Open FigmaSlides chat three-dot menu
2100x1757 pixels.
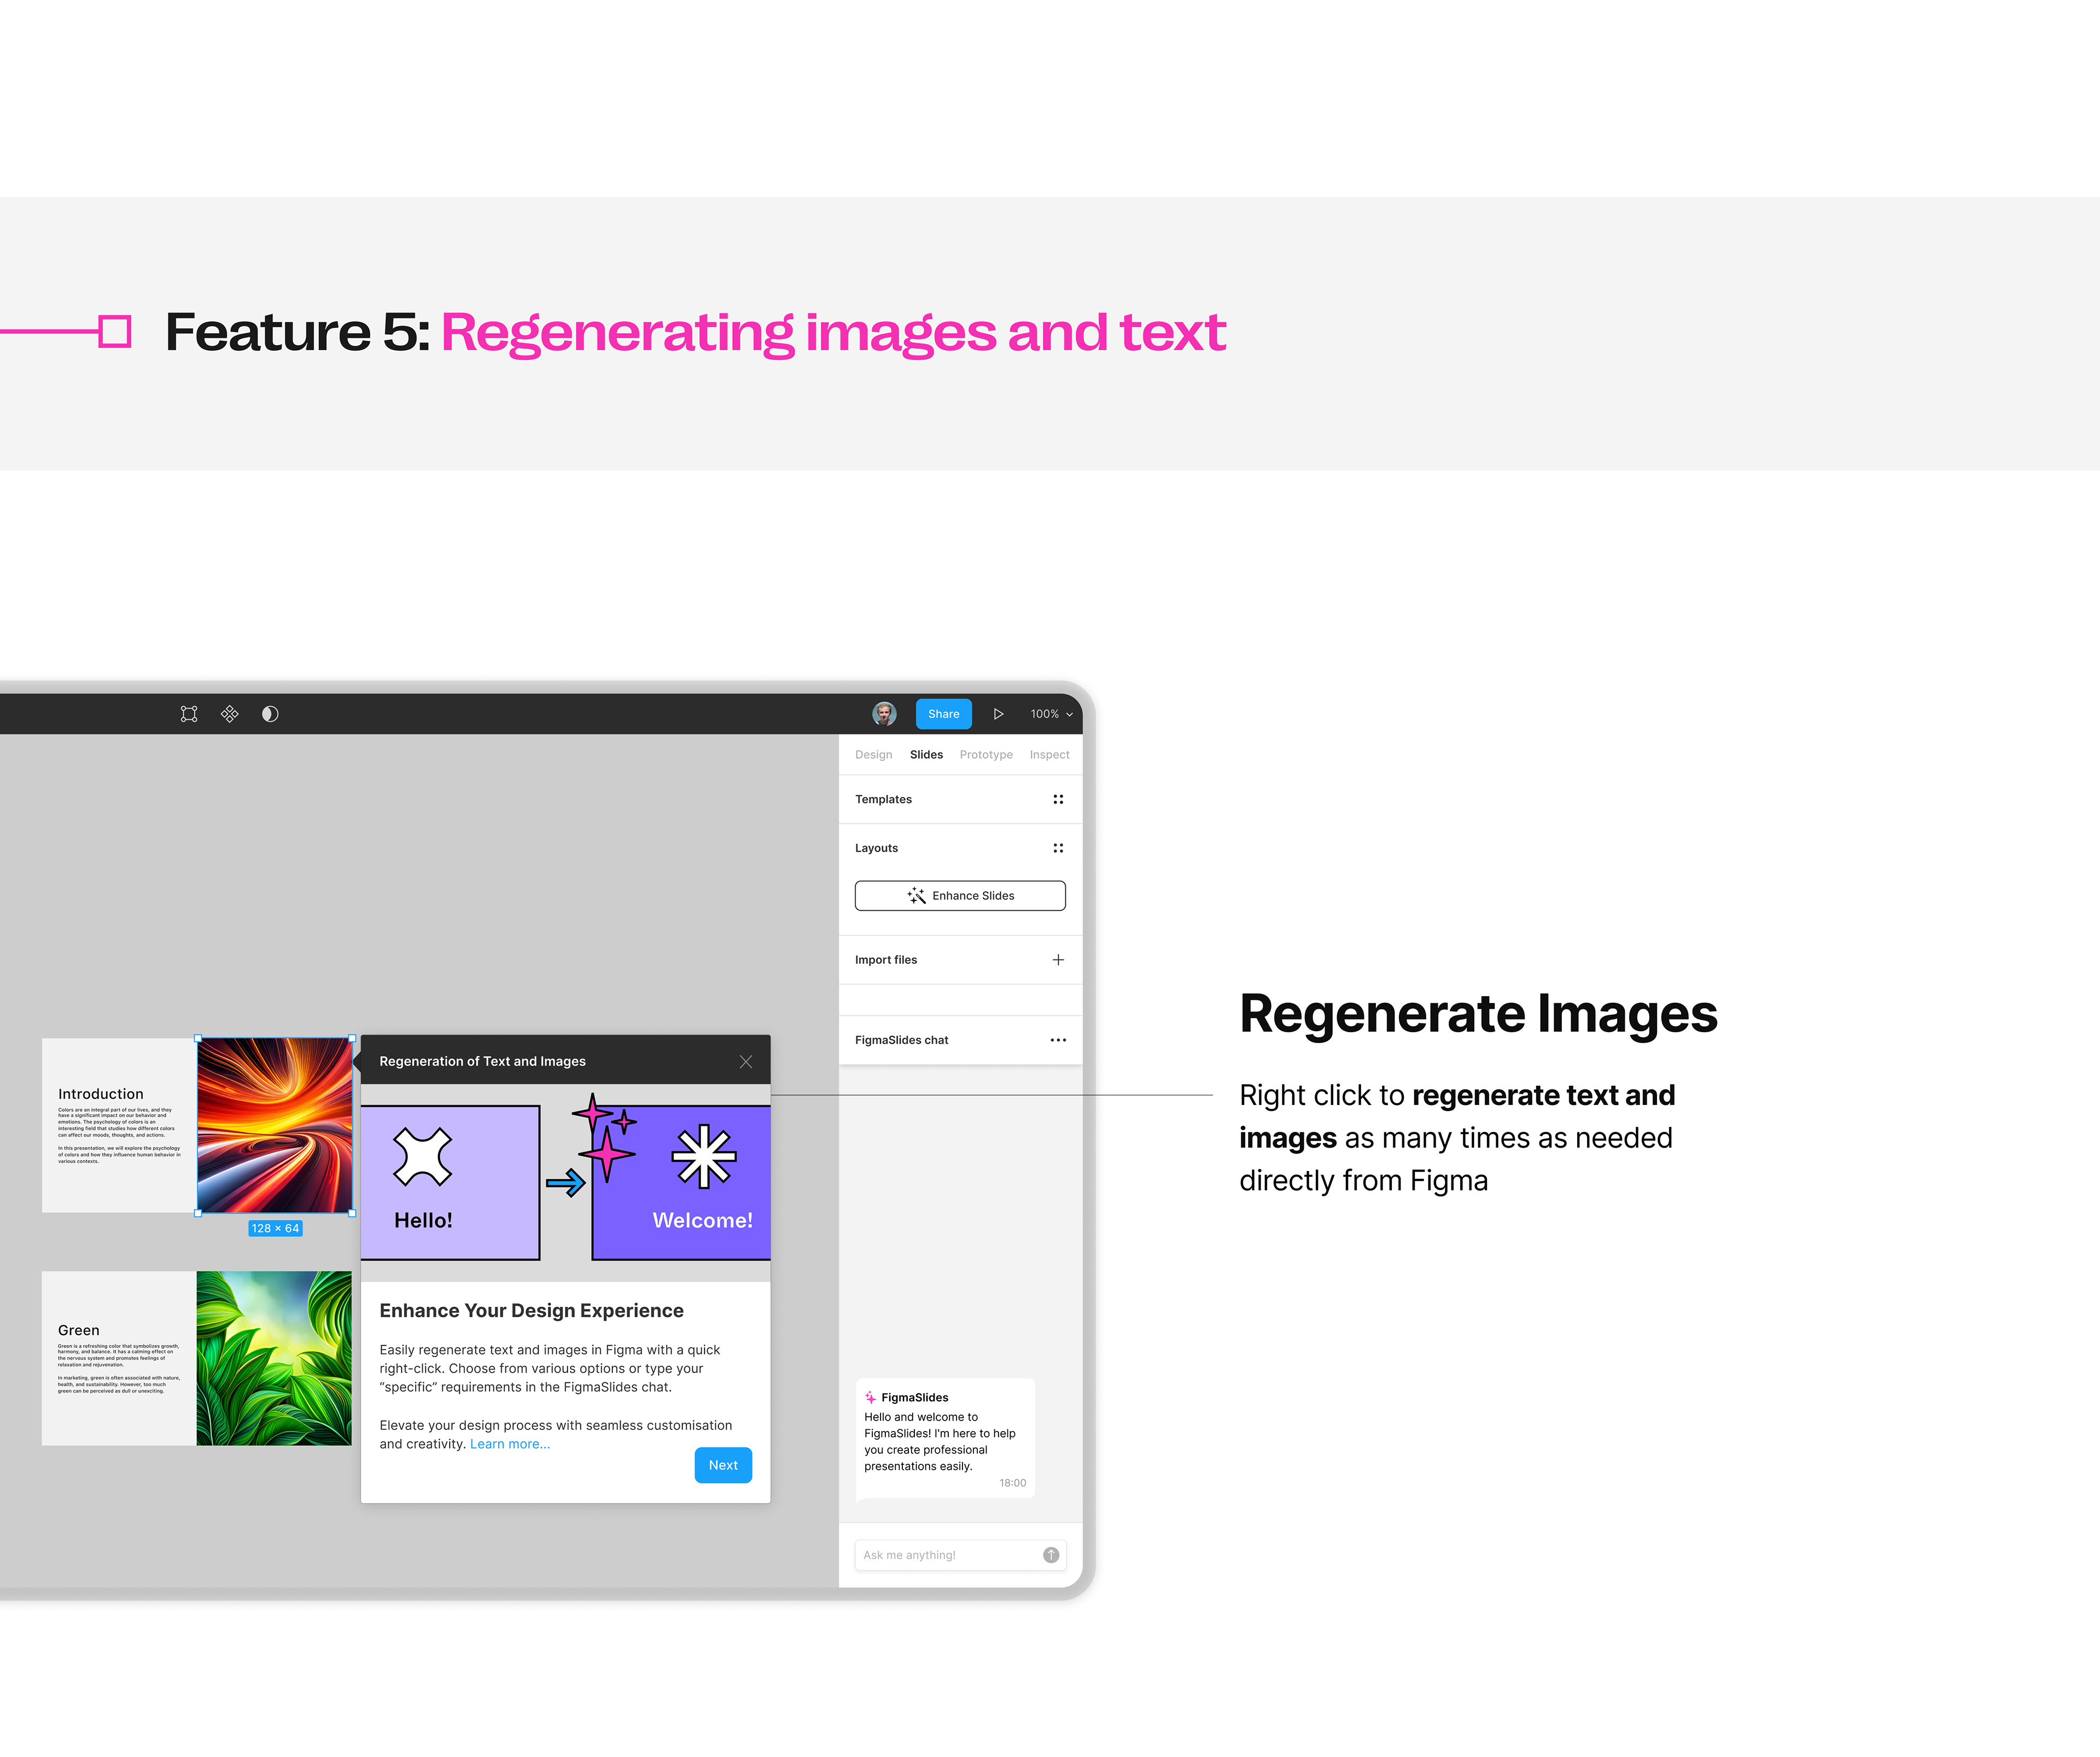1058,1041
